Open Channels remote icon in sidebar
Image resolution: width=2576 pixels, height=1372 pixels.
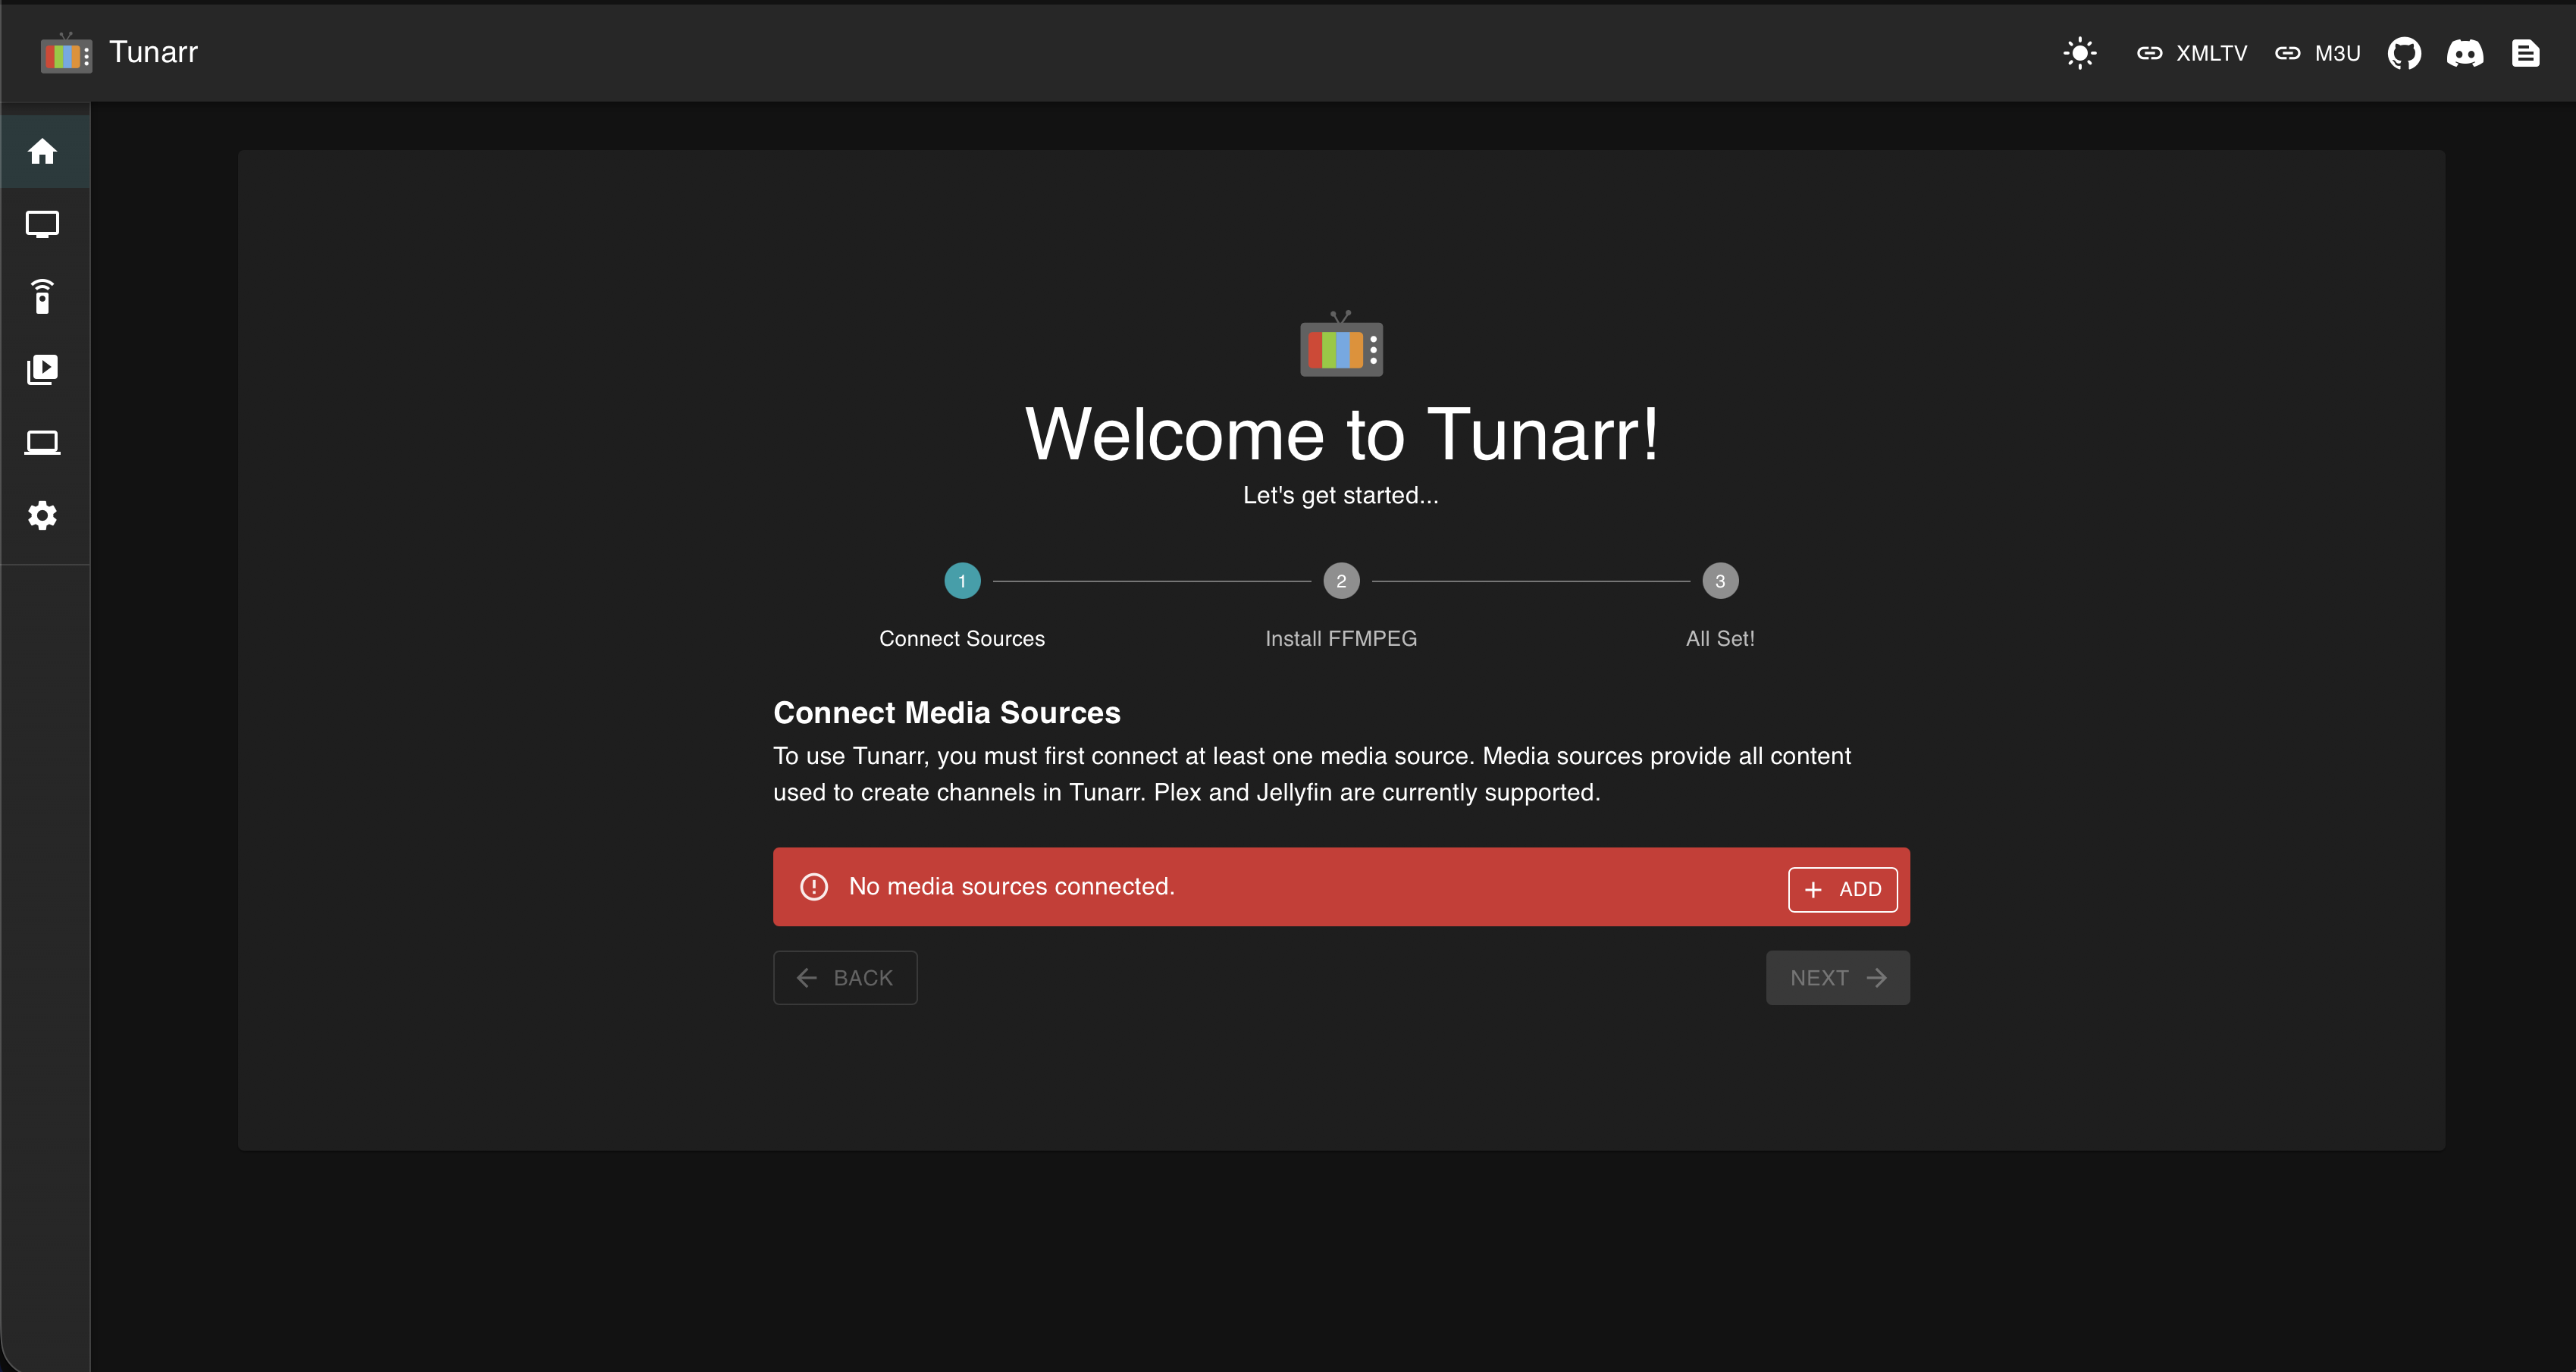[x=42, y=297]
